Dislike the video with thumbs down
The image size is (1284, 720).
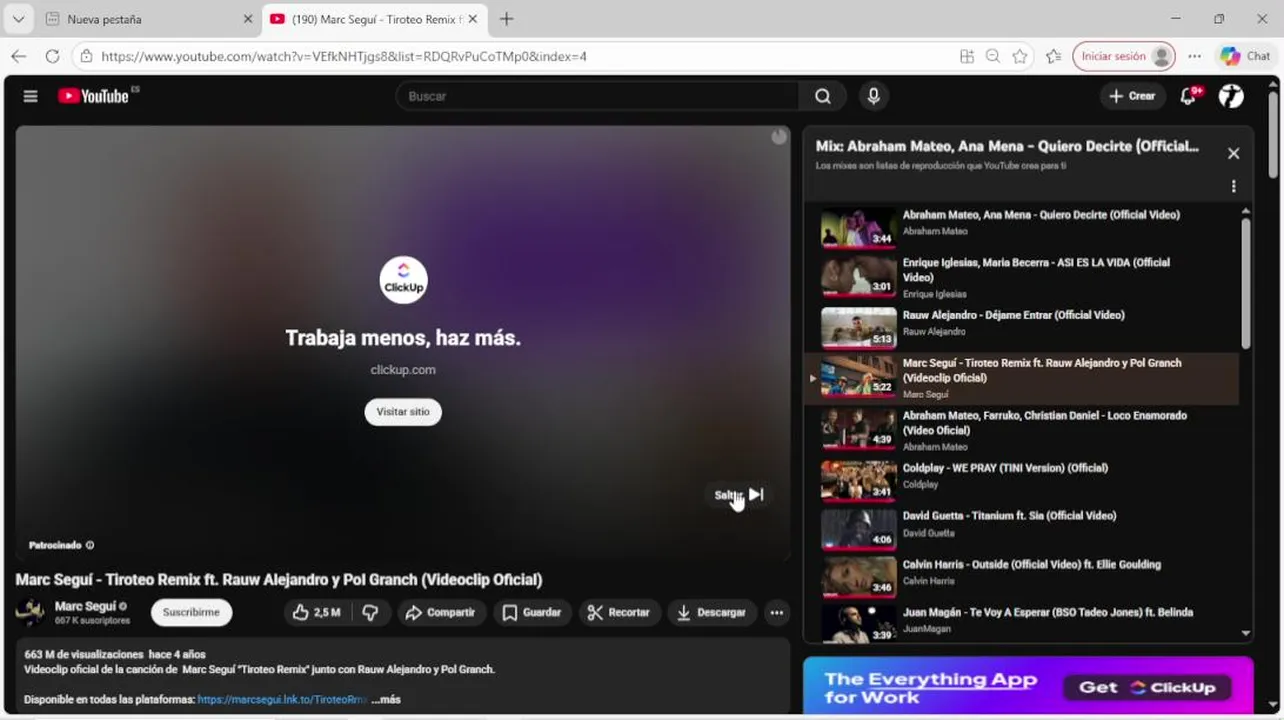pyautogui.click(x=370, y=612)
